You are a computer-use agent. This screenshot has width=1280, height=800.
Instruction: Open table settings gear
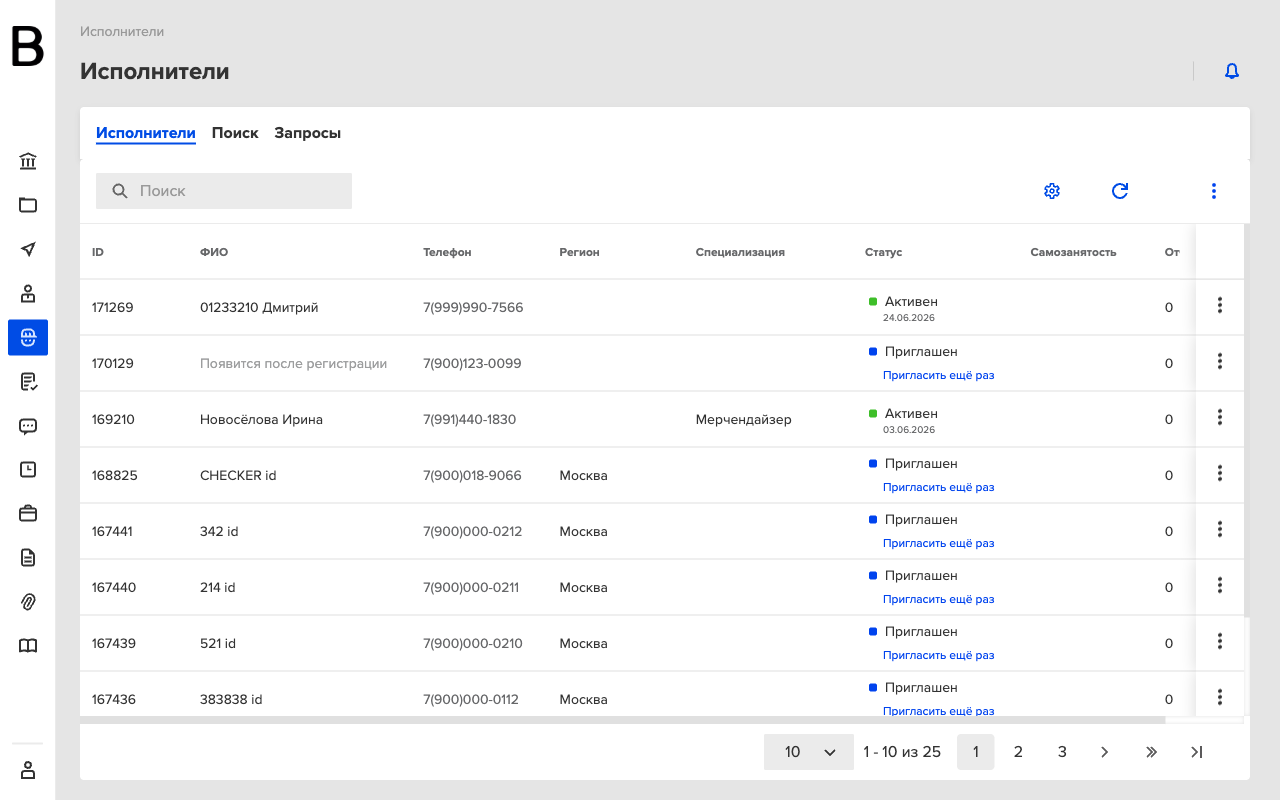(1052, 191)
